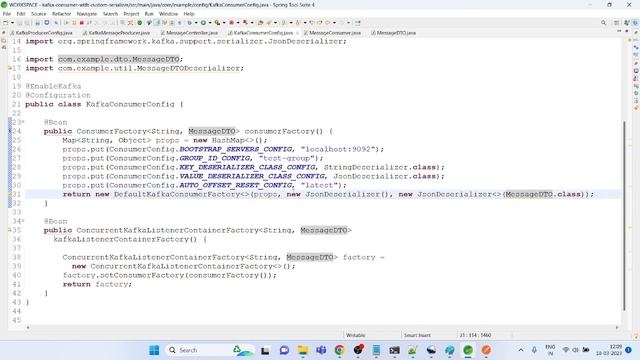Click the 'localhost:9092' string on line 26
Screen dimensions: 640x360
(338, 149)
